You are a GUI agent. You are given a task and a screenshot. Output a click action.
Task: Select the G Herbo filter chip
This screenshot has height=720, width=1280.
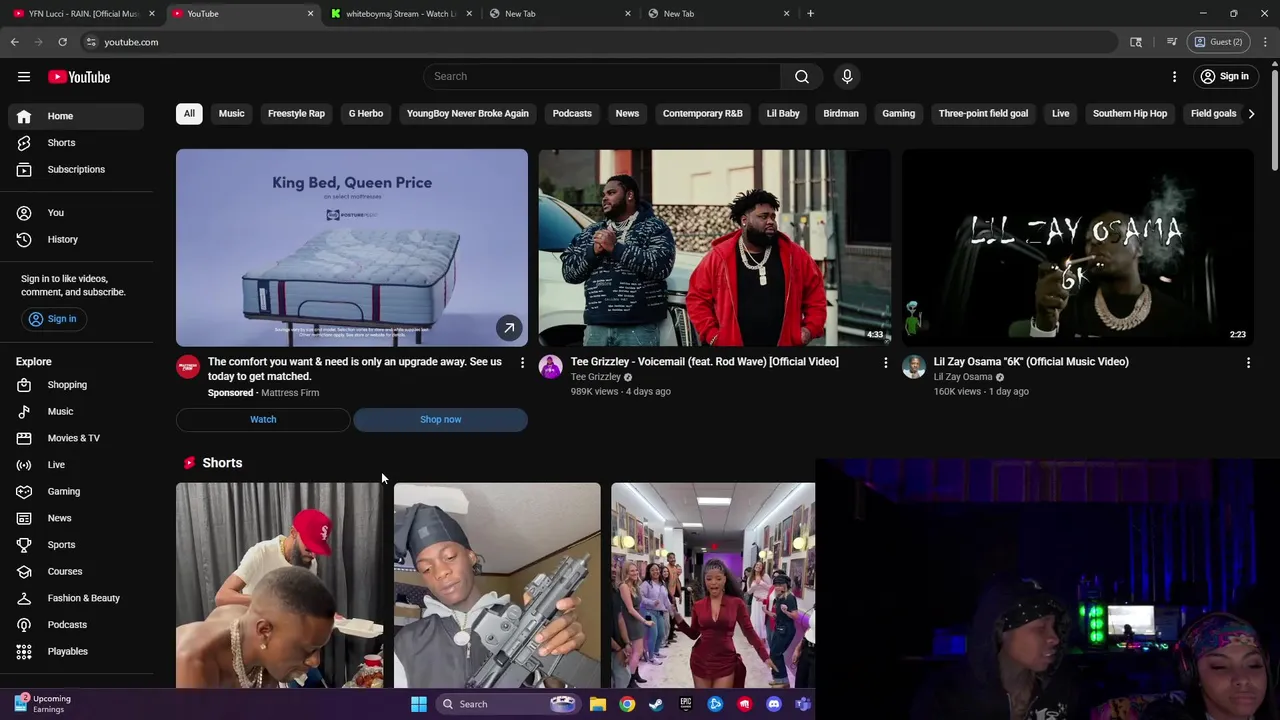[x=366, y=114]
